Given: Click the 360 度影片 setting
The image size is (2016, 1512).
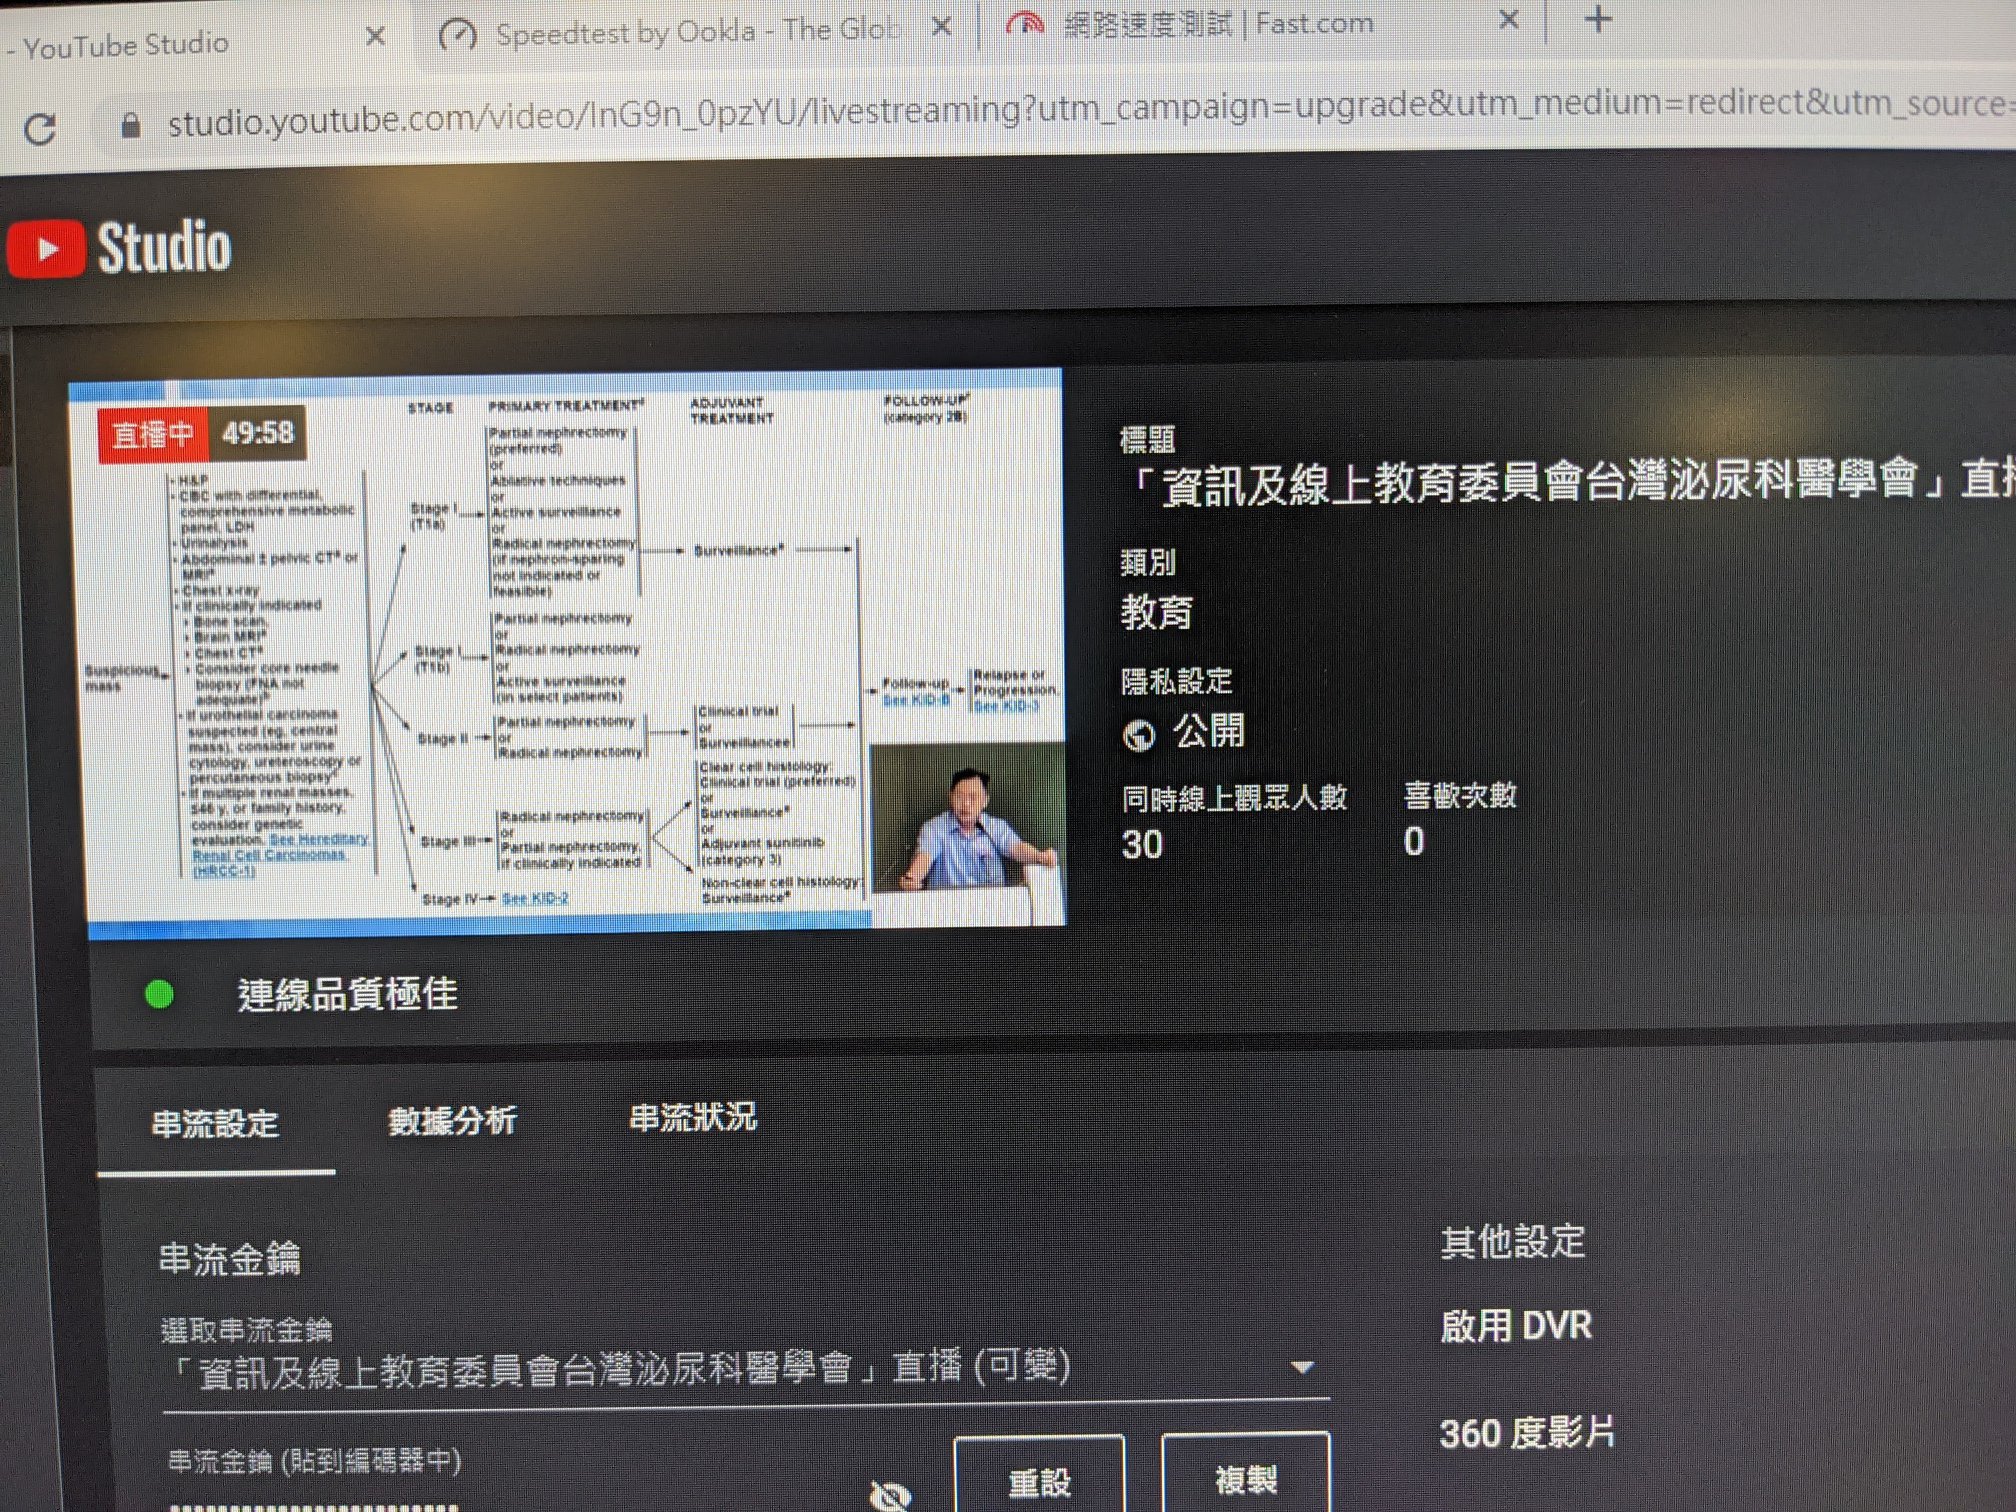Looking at the screenshot, I should [1527, 1433].
